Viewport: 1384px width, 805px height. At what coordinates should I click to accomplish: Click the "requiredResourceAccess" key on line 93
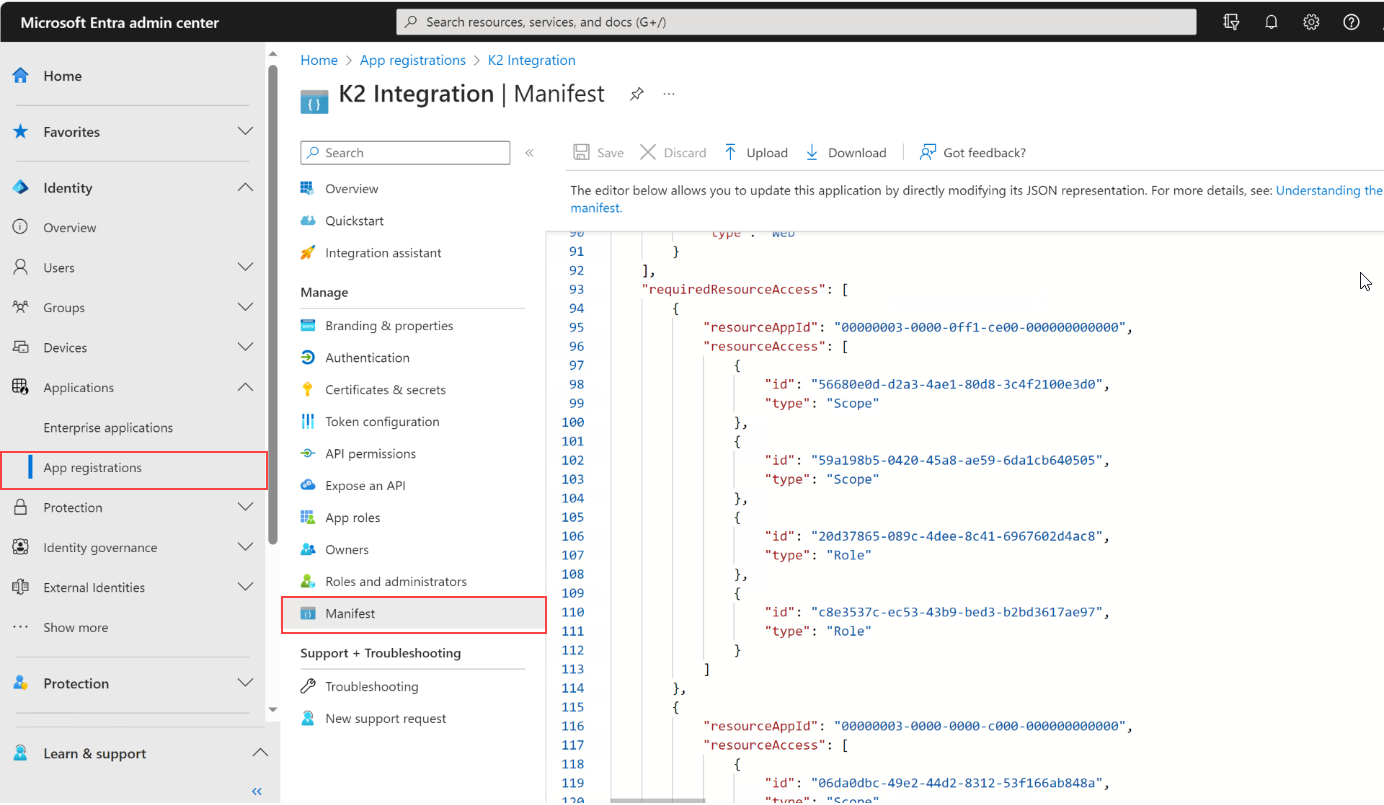pyautogui.click(x=731, y=289)
